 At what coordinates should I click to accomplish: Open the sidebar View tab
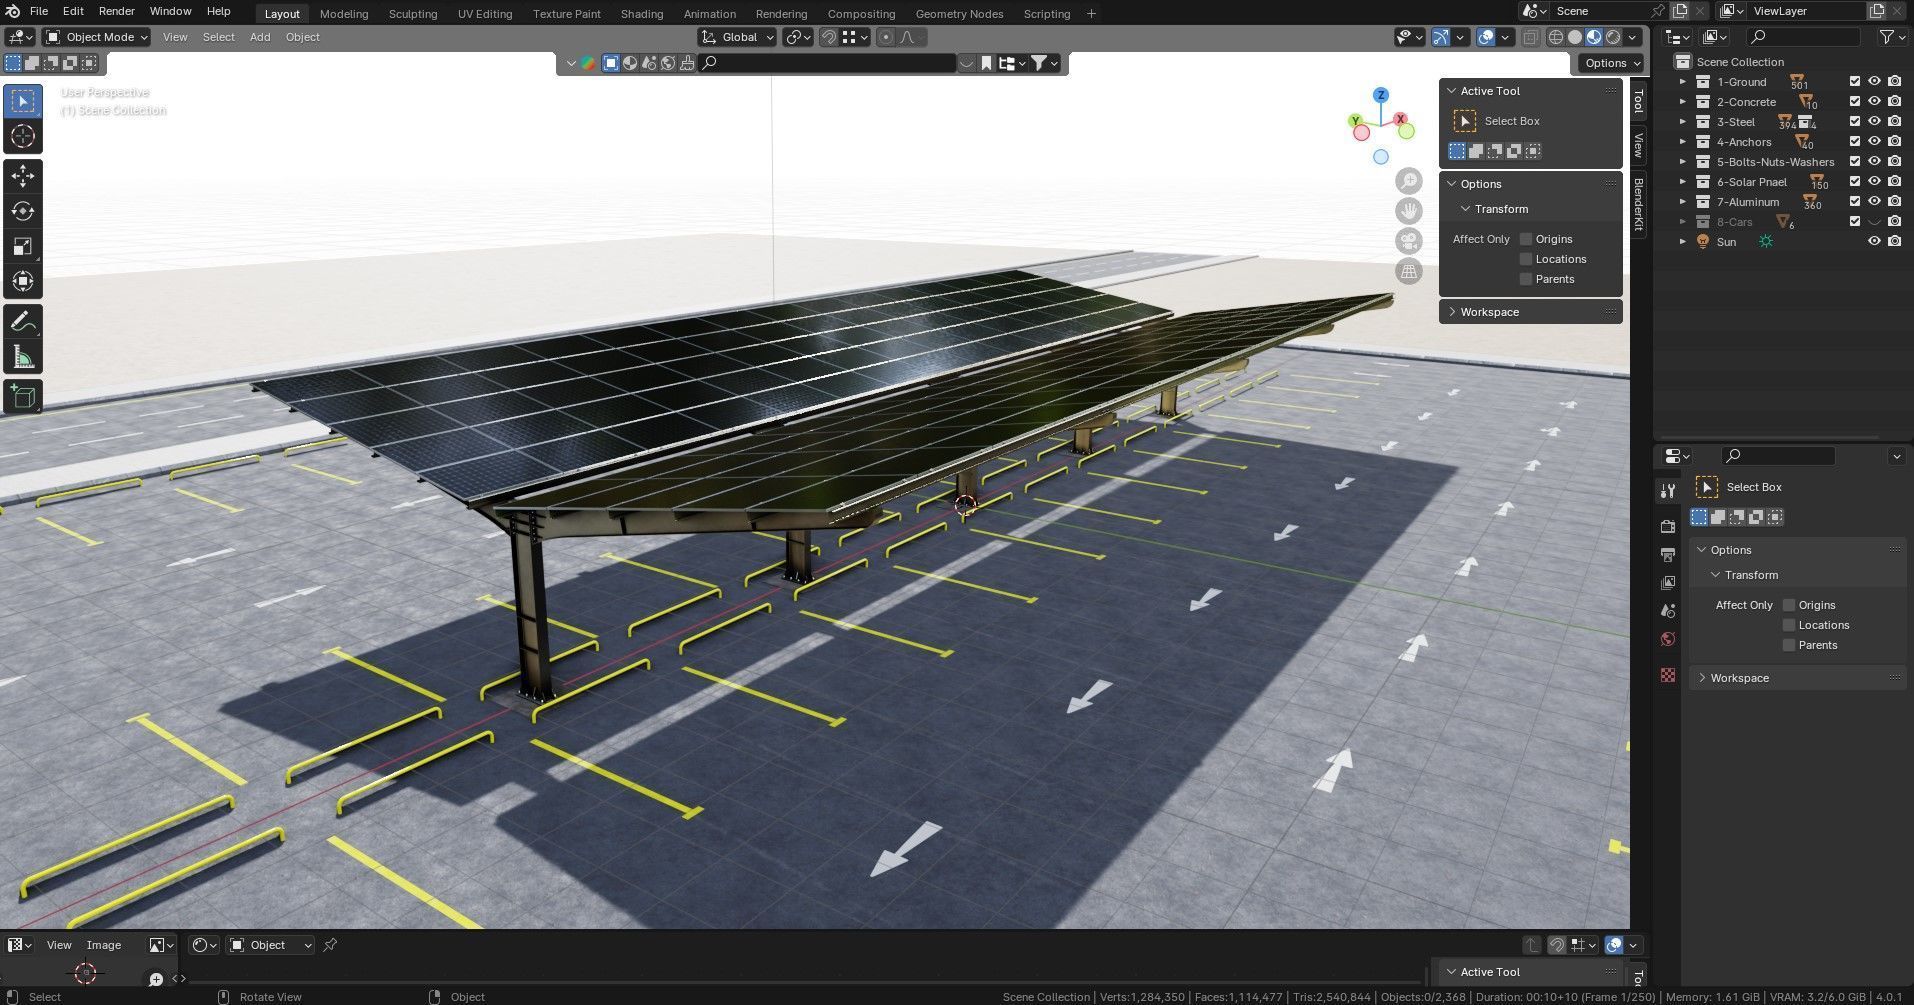point(1638,145)
